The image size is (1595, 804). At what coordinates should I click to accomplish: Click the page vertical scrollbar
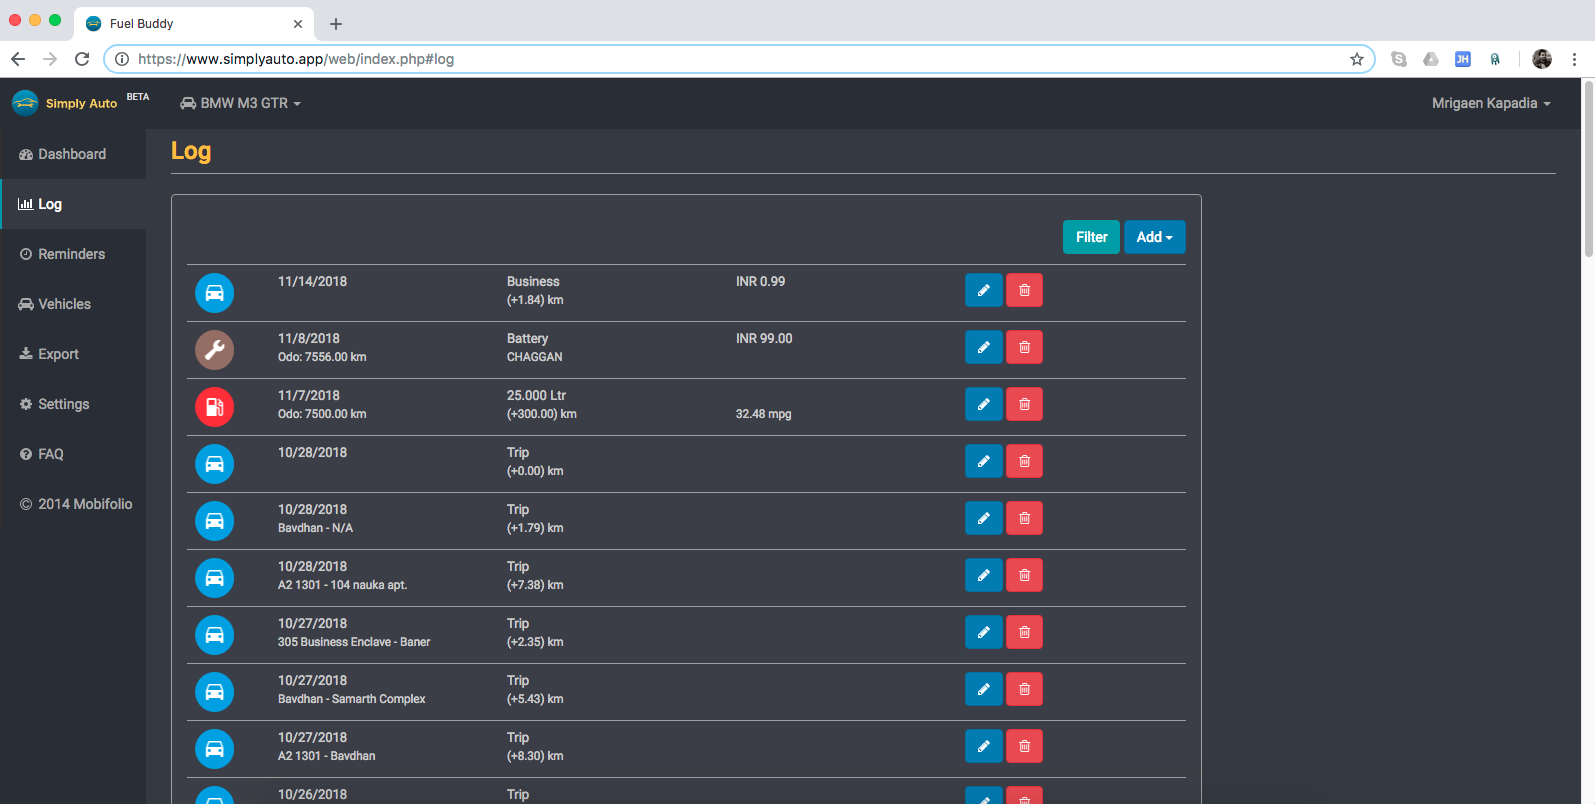1588,168
